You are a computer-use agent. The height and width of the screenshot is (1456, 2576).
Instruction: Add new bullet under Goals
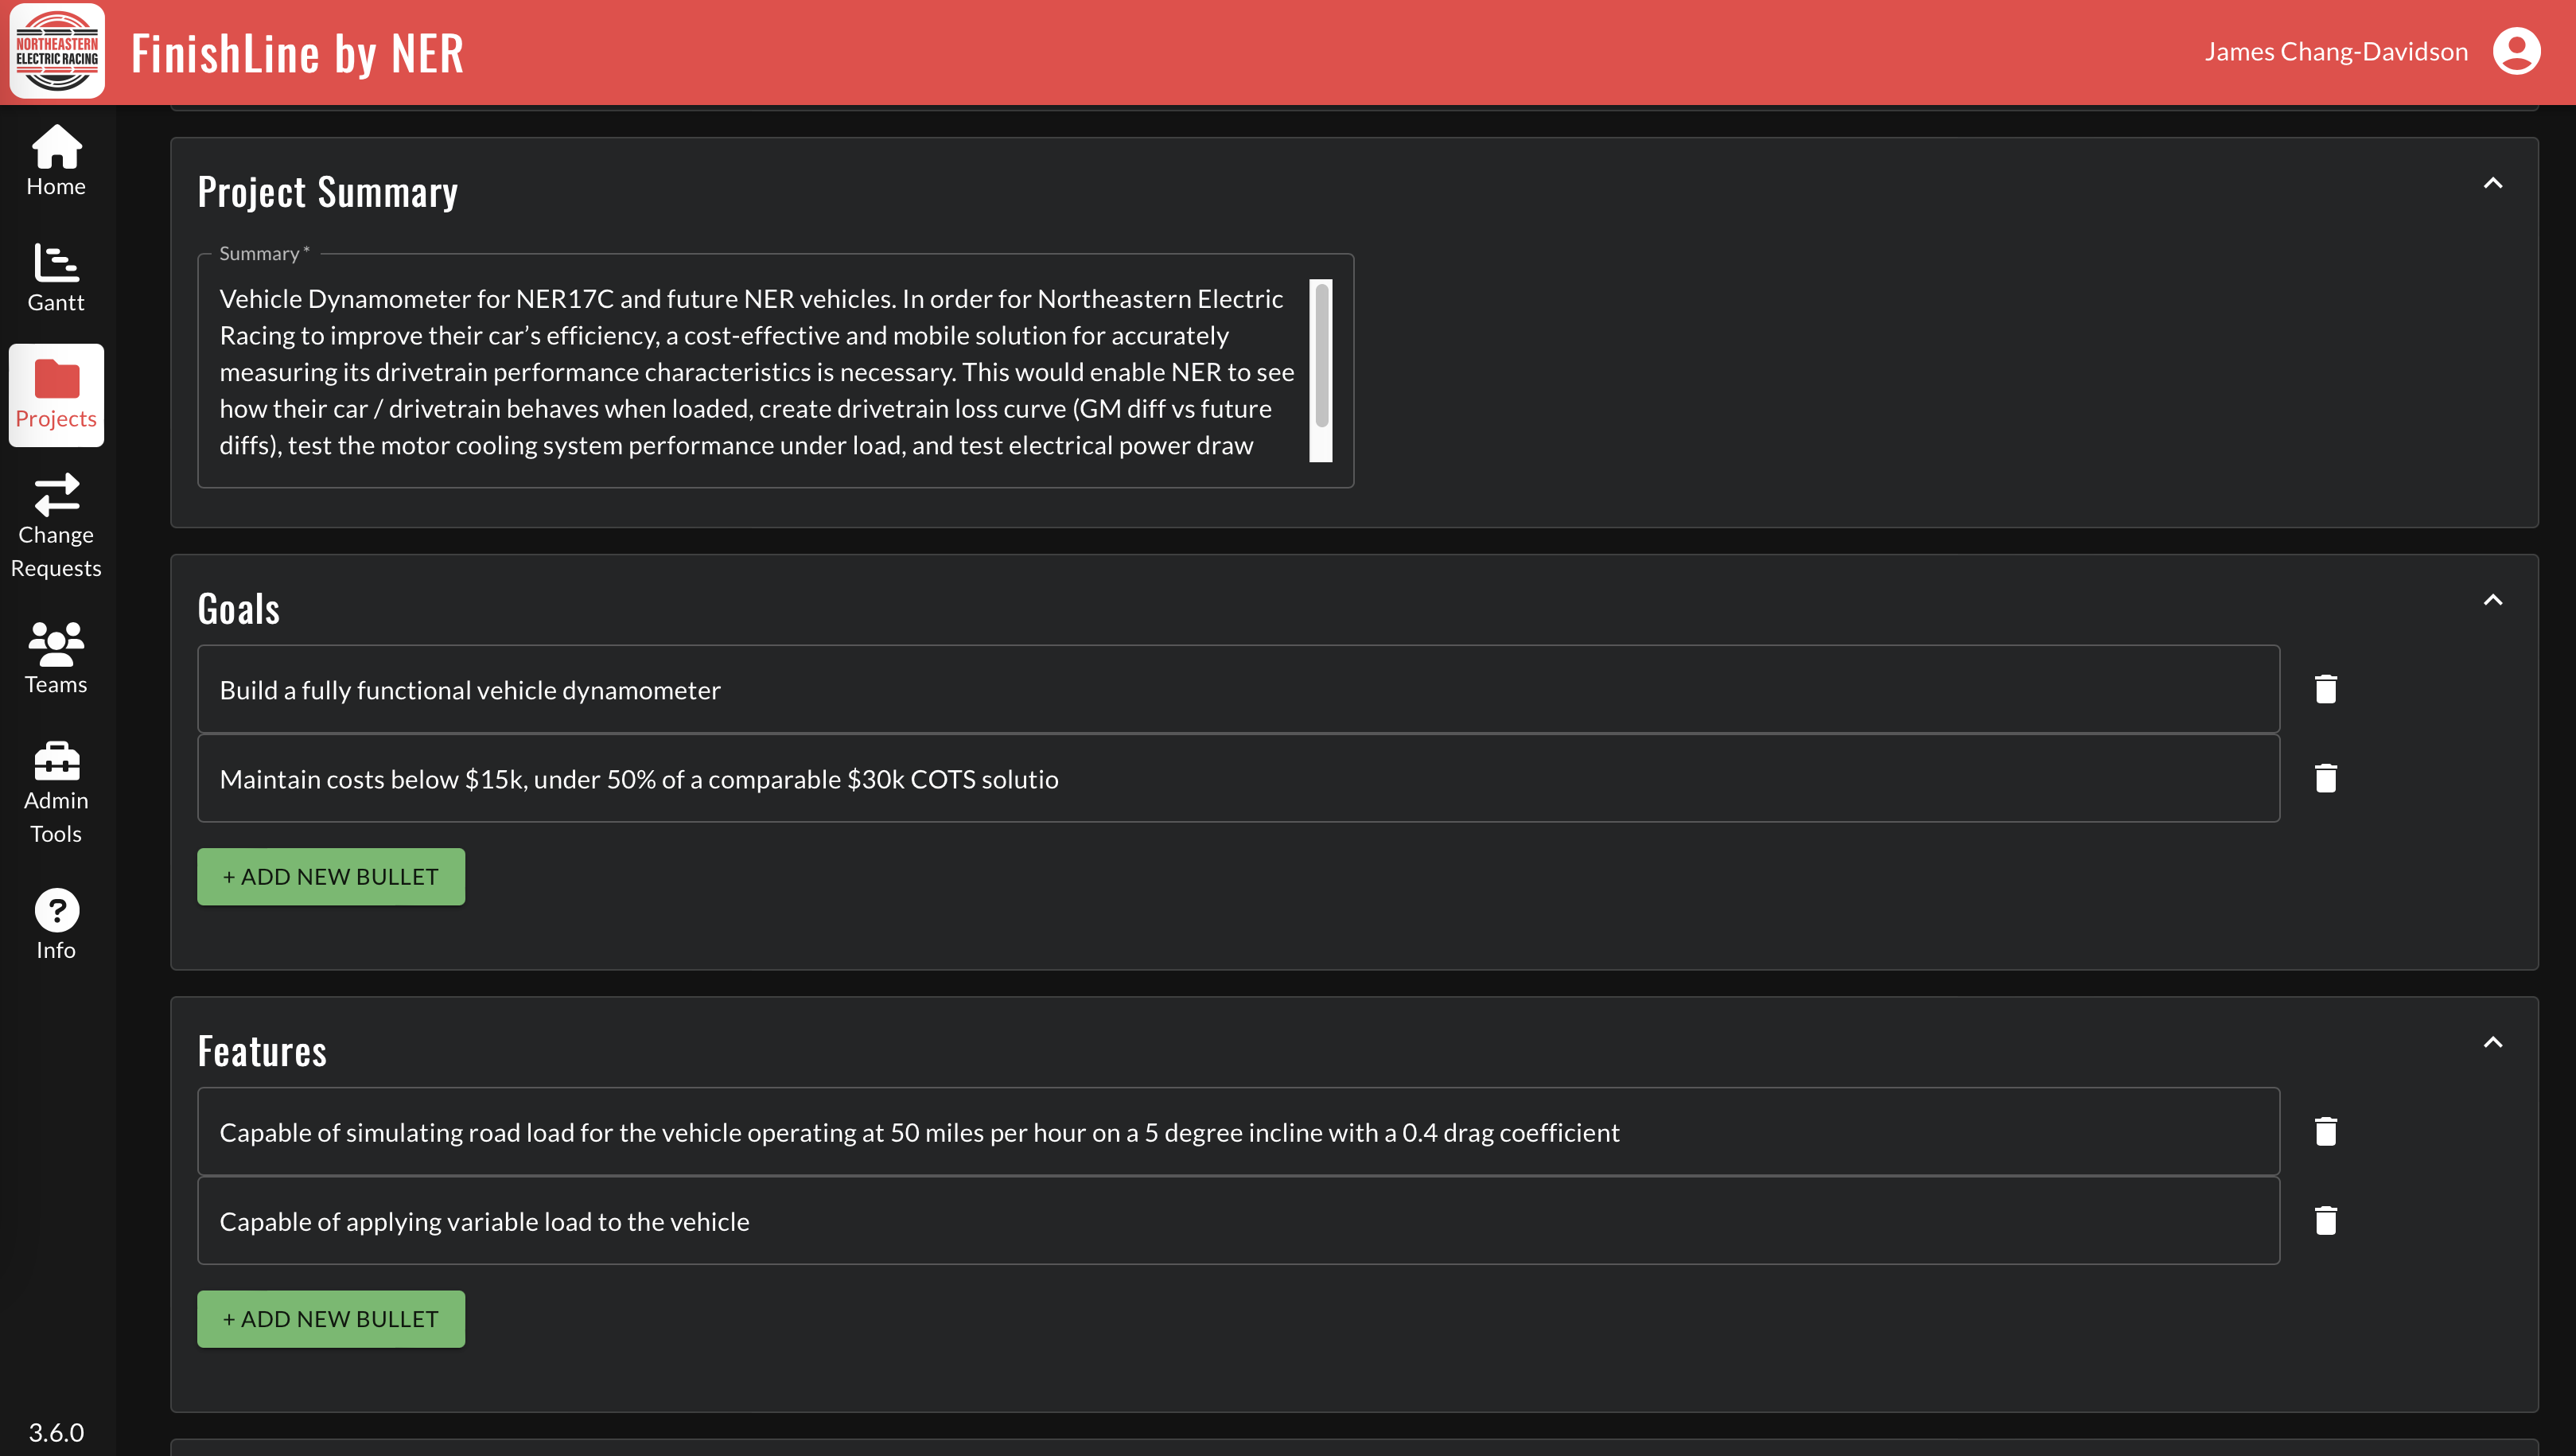(x=331, y=876)
